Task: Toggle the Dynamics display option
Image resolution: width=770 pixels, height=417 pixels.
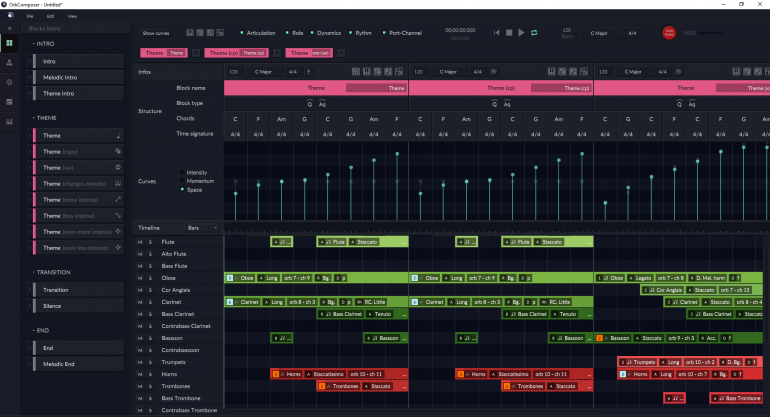Action: tap(326, 33)
